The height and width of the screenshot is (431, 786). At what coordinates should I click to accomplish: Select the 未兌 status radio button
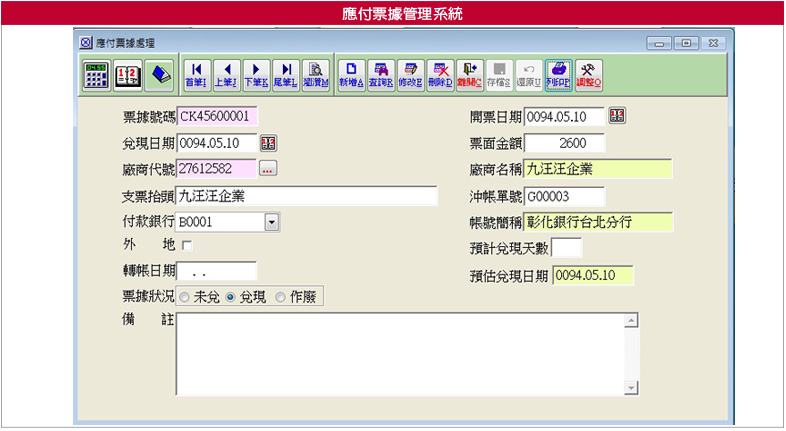(185, 297)
